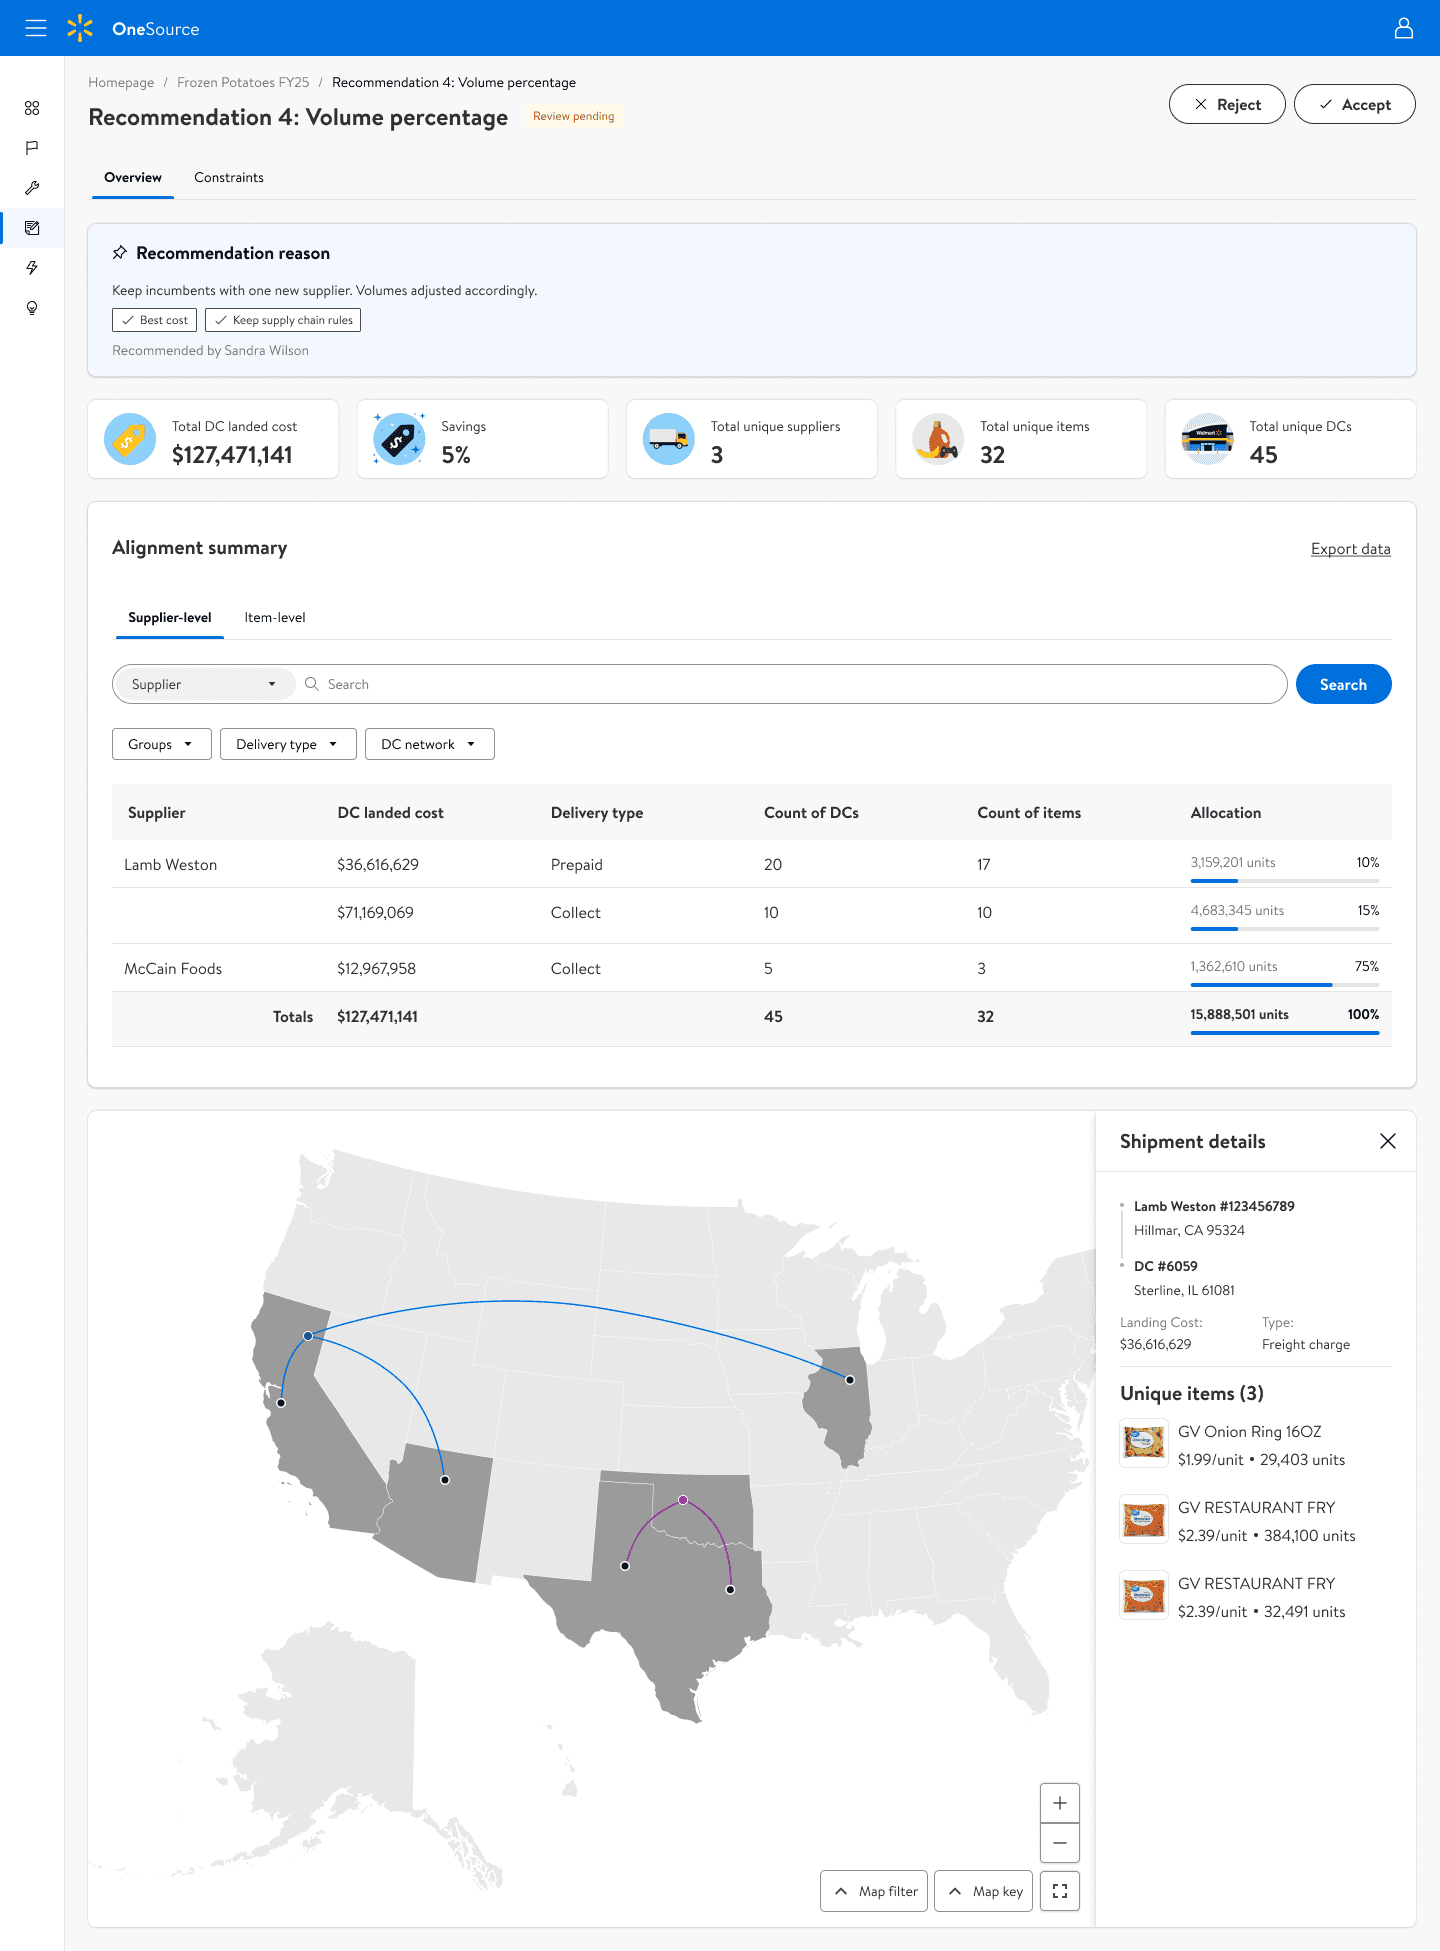Go to Frozen Potatoes FY25 breadcrumb
Screen dimensions: 1440x1951
click(243, 82)
